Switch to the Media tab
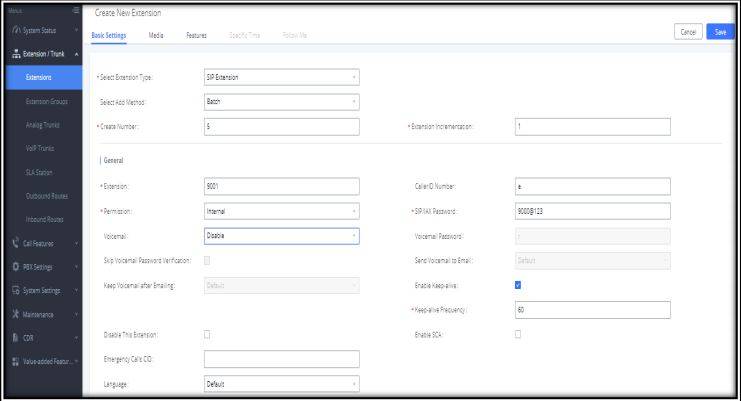This screenshot has height=401, width=741. tap(156, 35)
